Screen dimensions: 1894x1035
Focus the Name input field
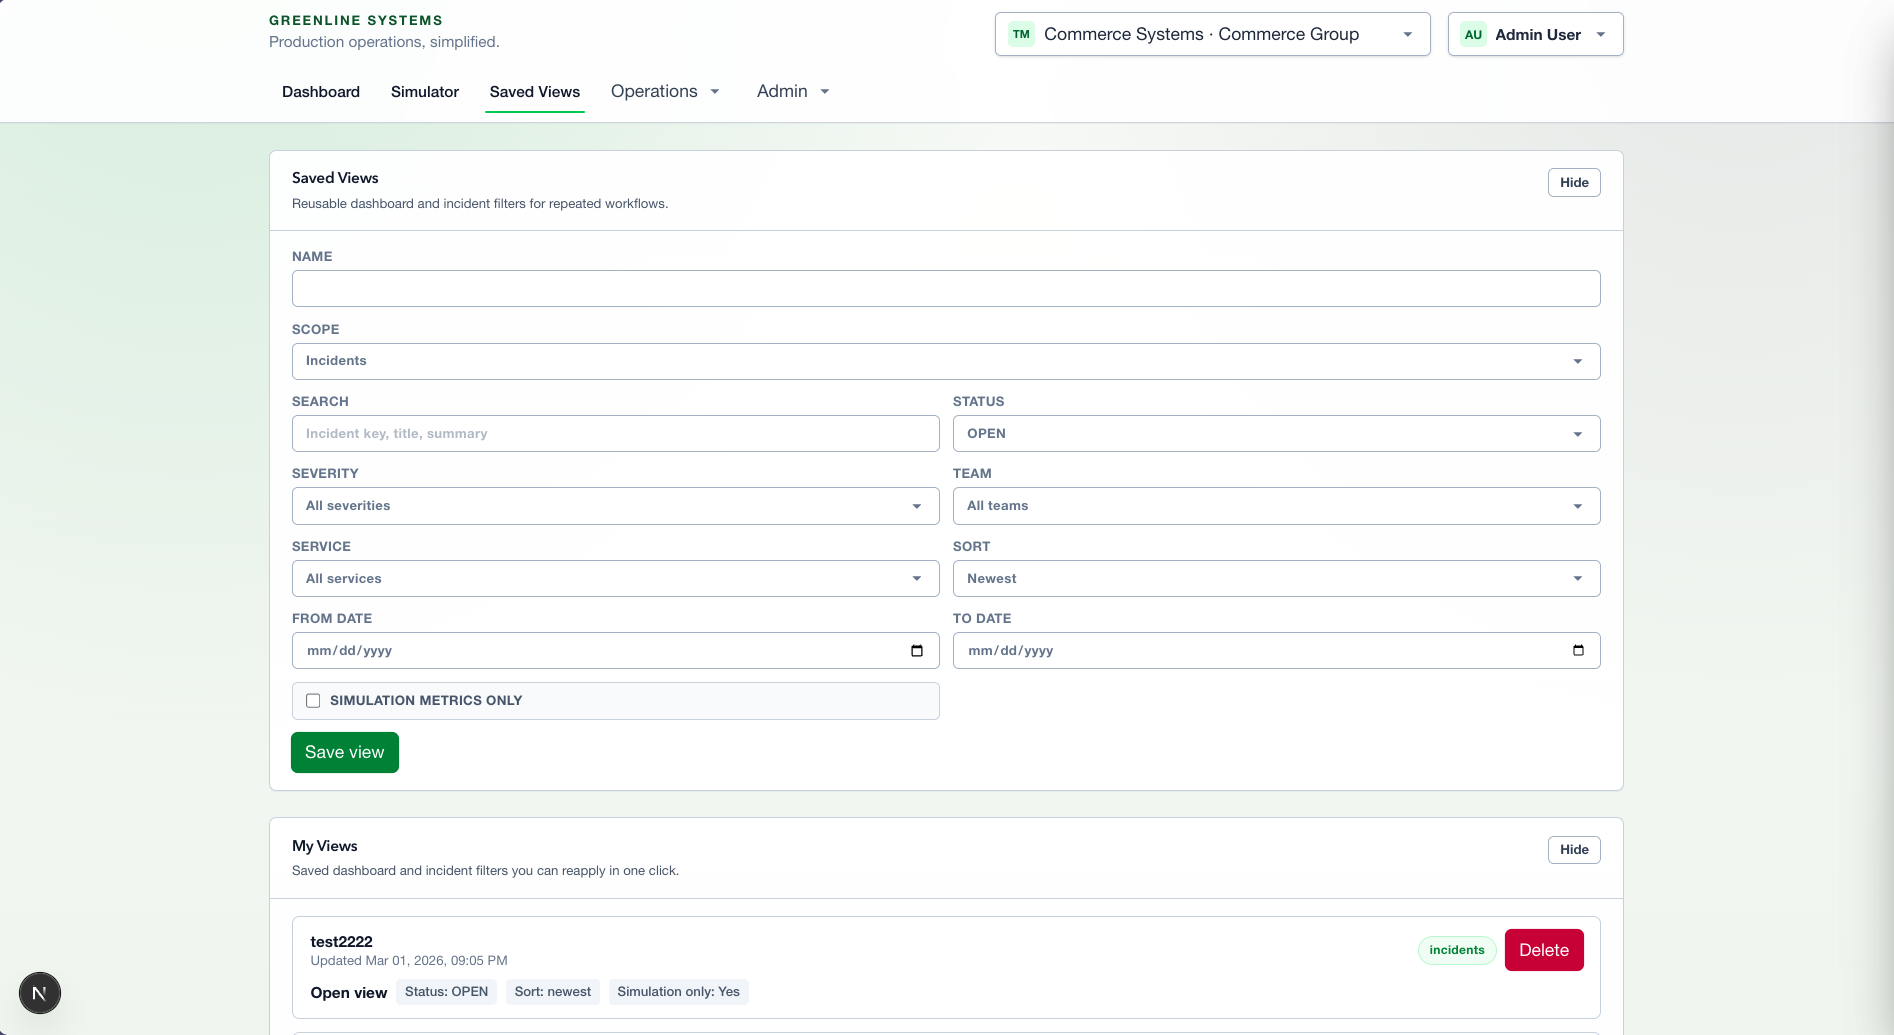pos(945,289)
